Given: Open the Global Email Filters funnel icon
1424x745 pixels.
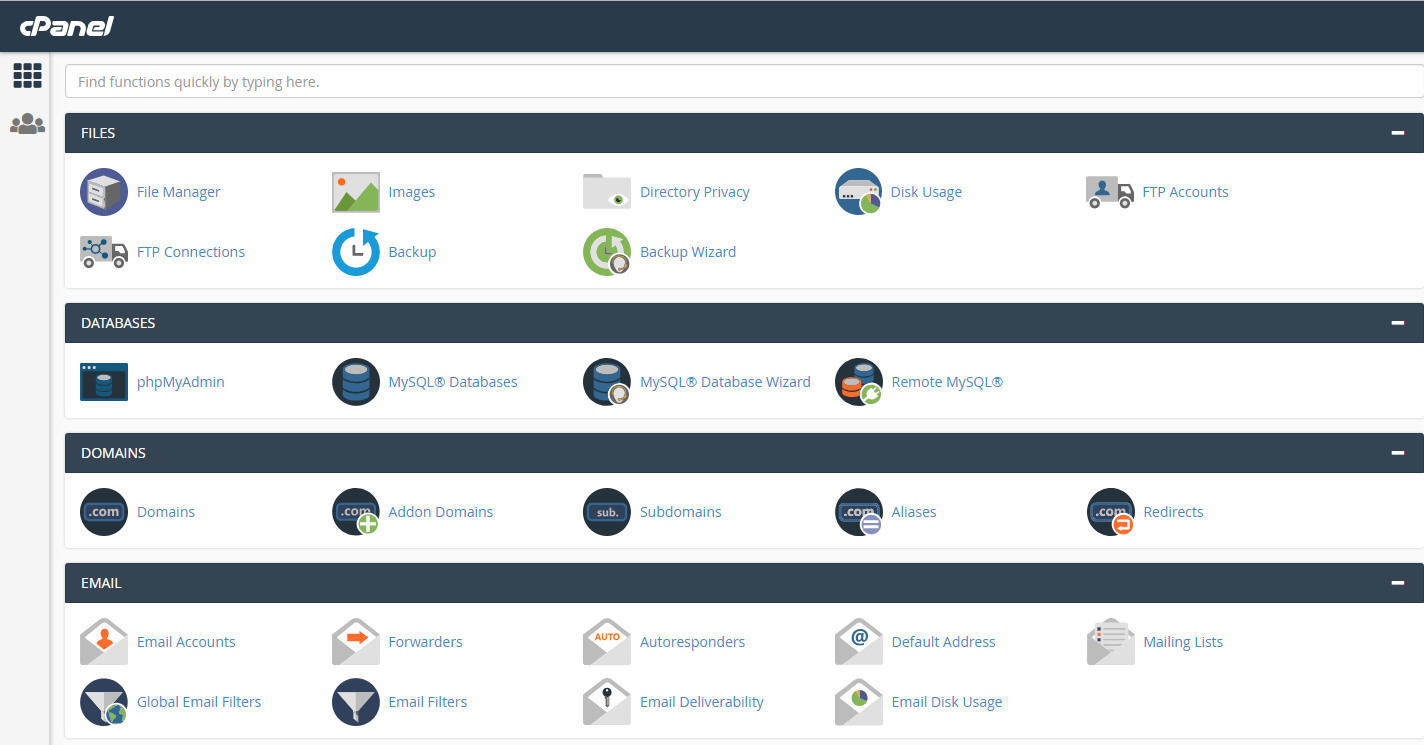Looking at the screenshot, I should [104, 702].
